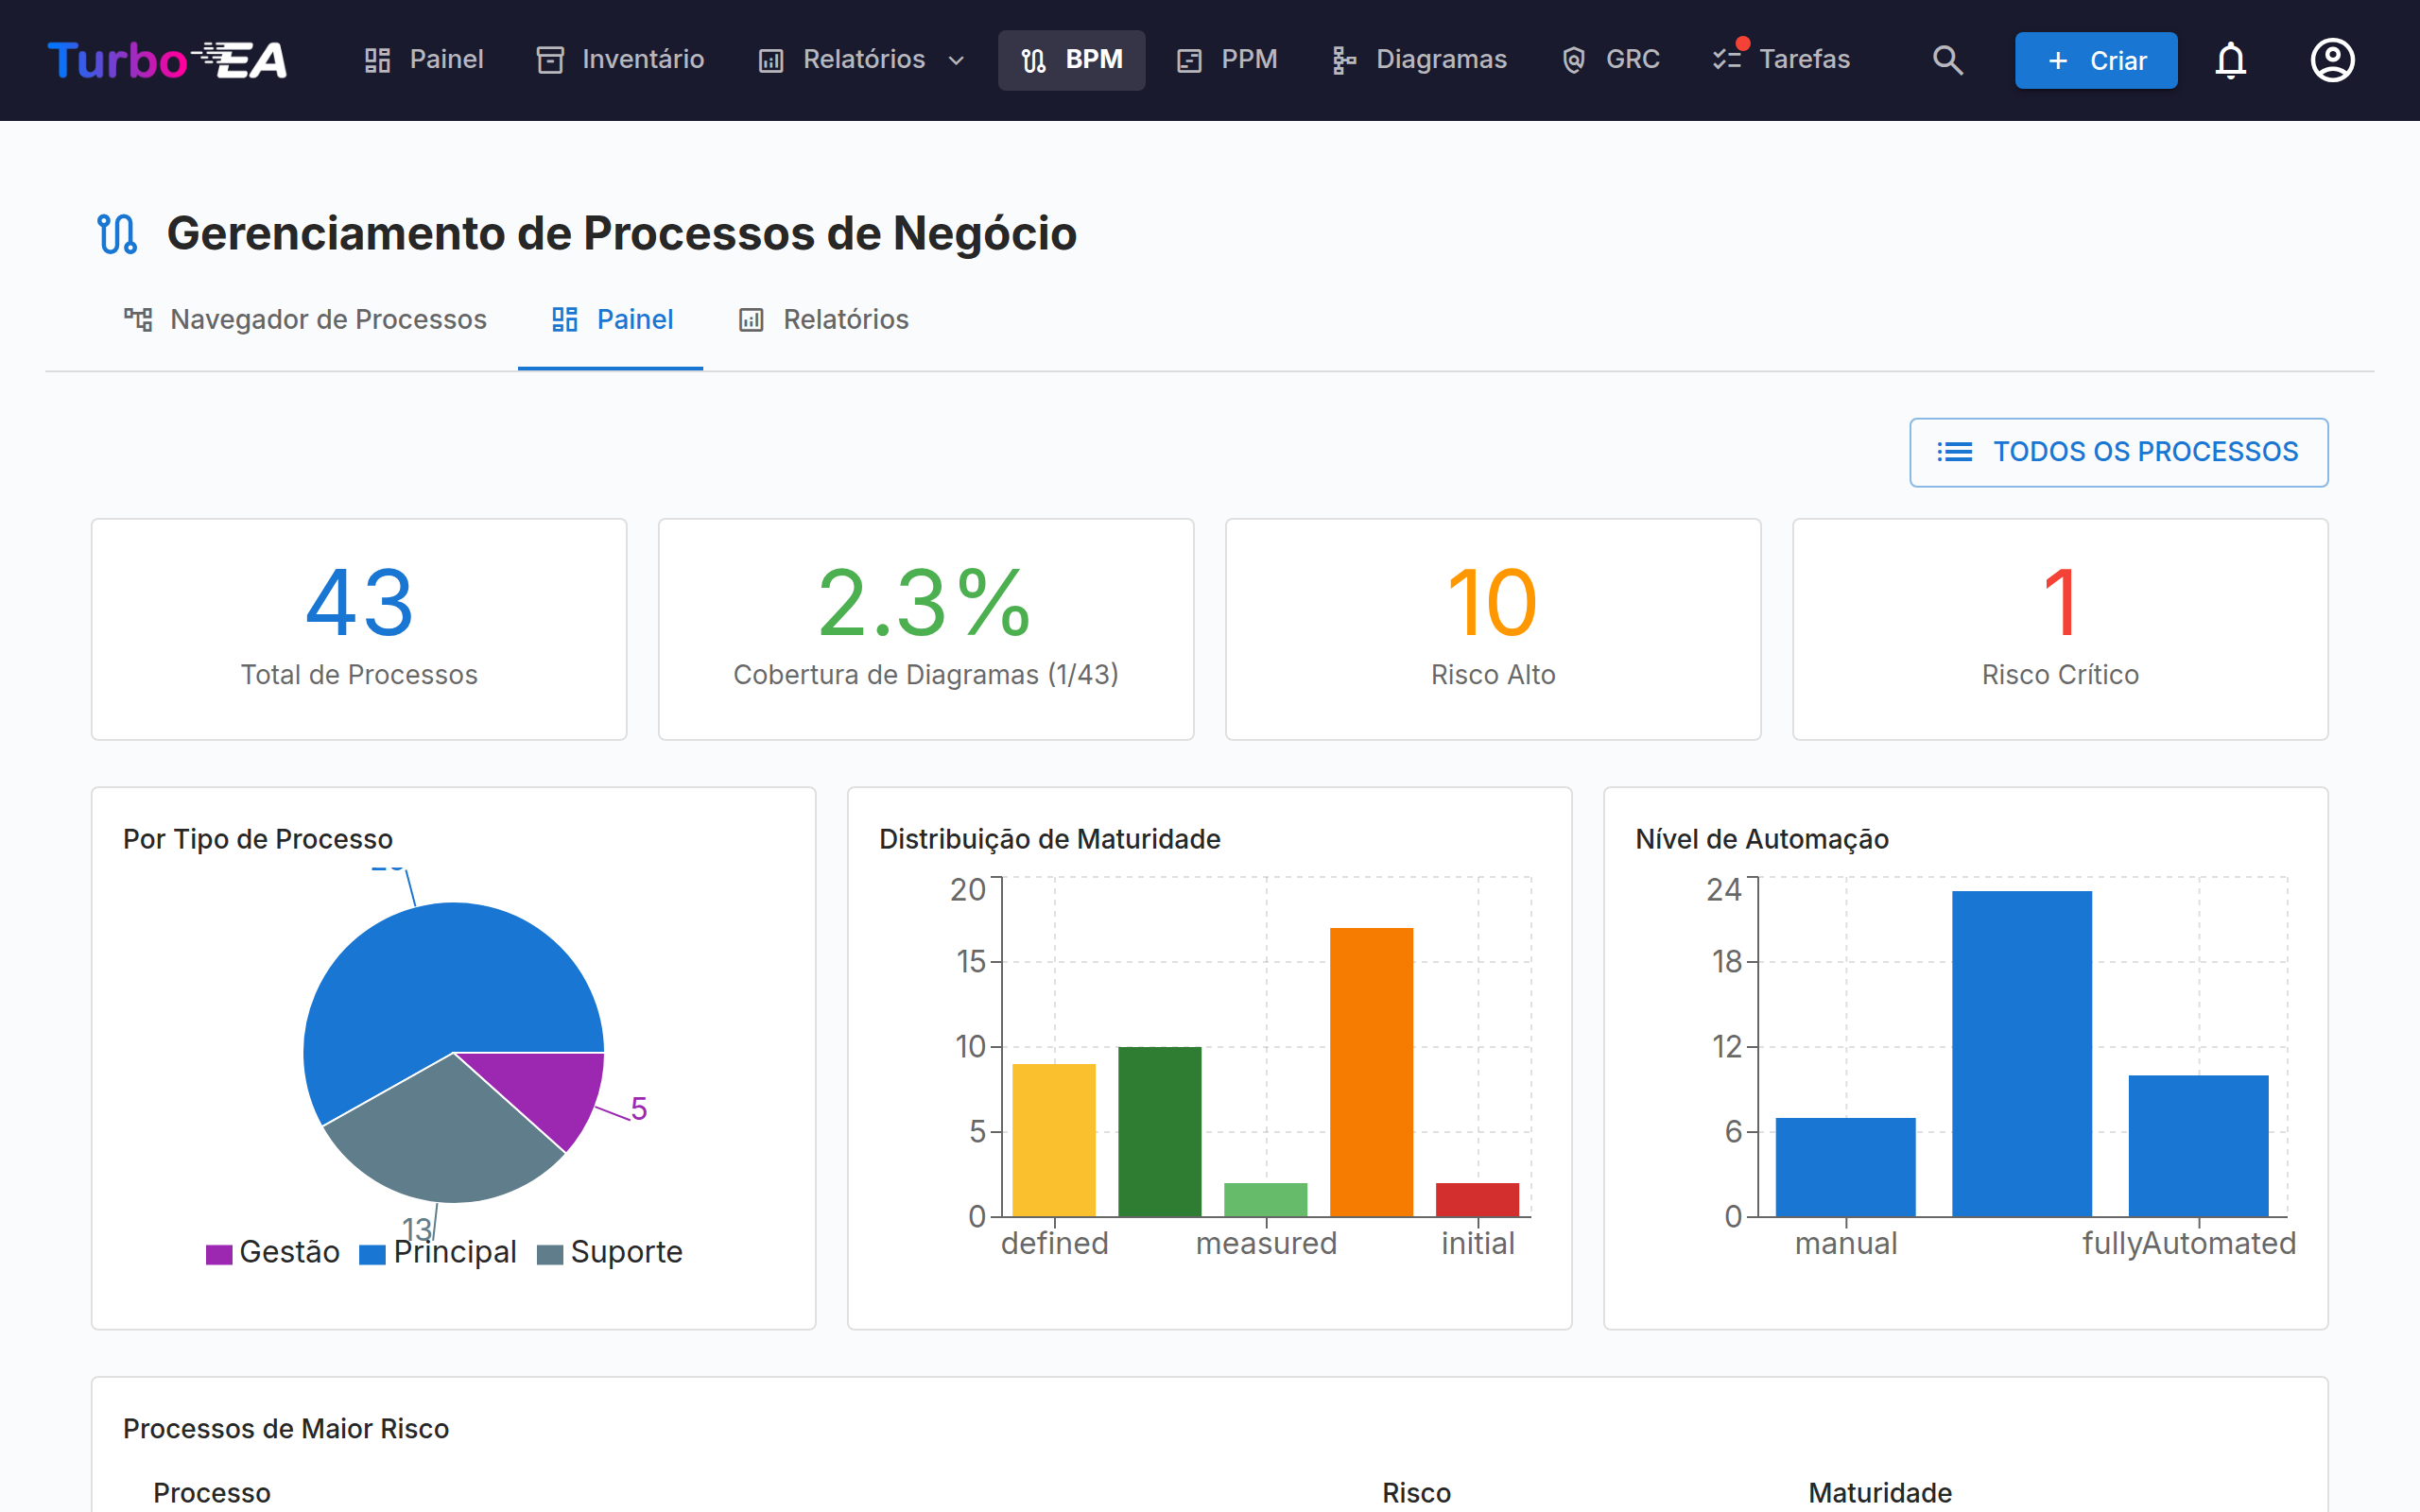Click the Risco column header
The image size is (2420, 1512).
1416,1492
